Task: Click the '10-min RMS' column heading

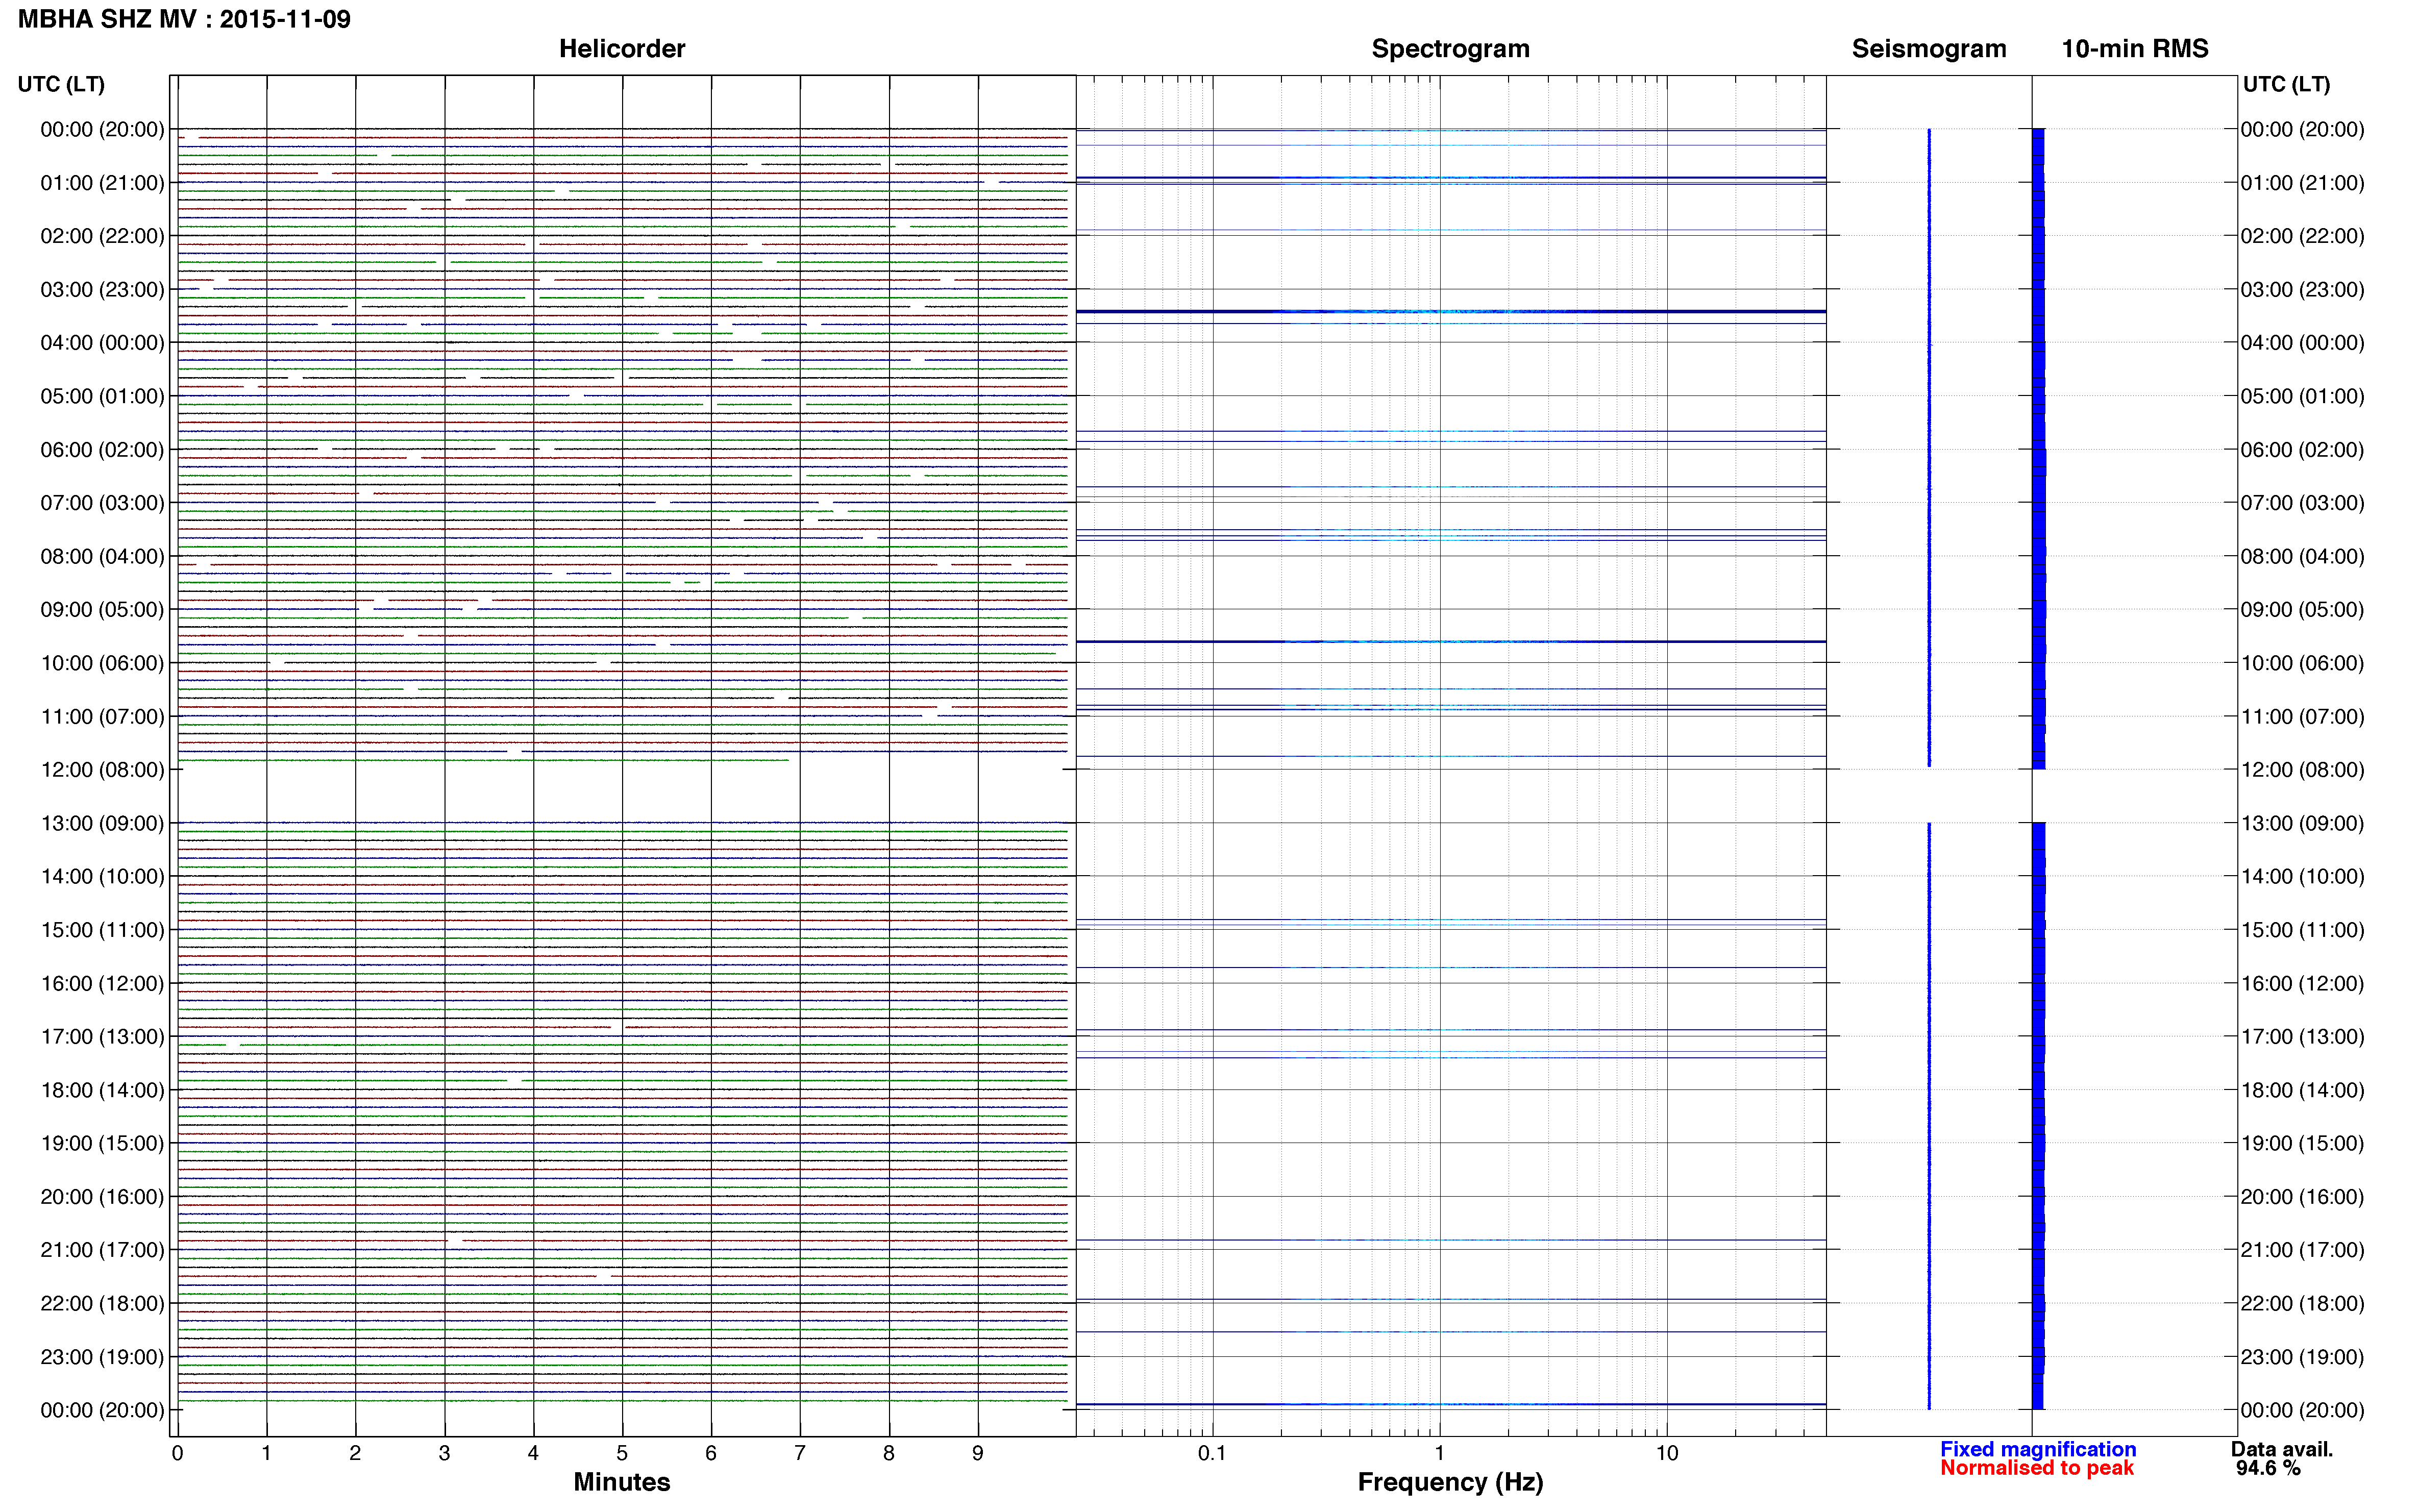Action: click(2135, 49)
